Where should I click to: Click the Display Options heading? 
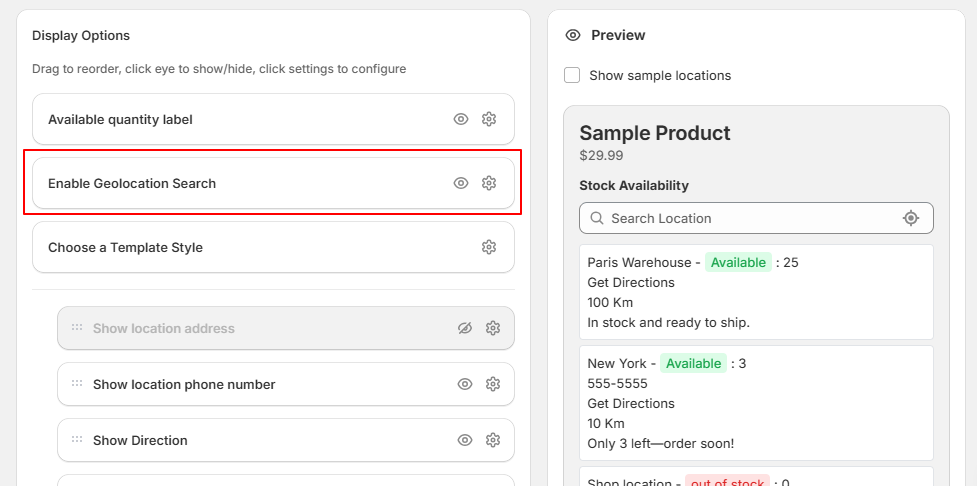(81, 36)
